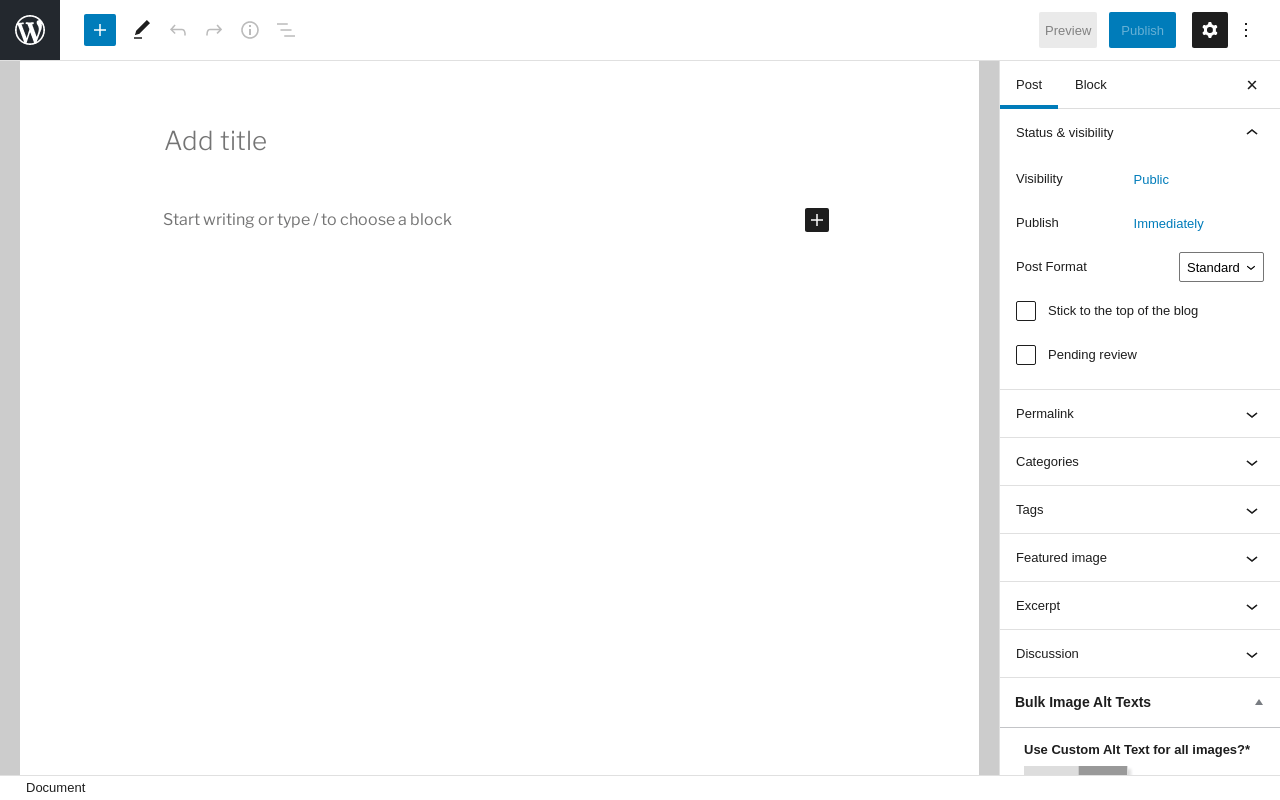Click Document in the bottom breadcrumb
This screenshot has height=800, width=1280.
click(x=56, y=788)
